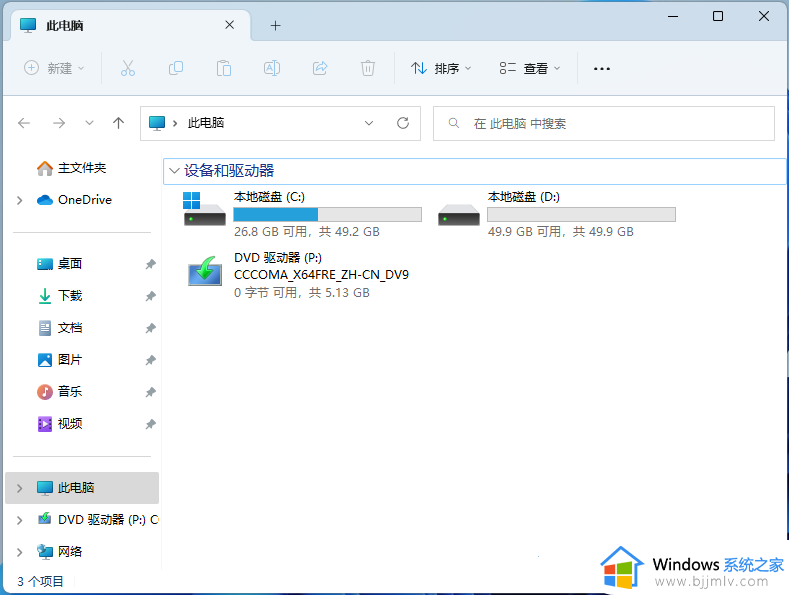Open the address bar history dropdown
789x595 pixels.
[x=369, y=123]
